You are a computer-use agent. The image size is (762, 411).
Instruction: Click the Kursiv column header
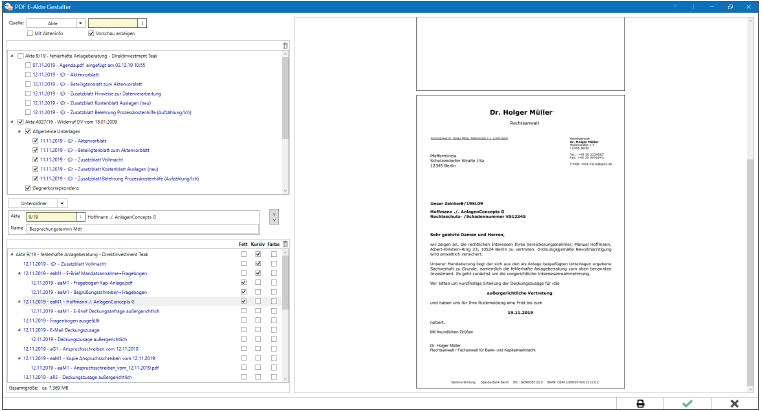[x=258, y=244]
